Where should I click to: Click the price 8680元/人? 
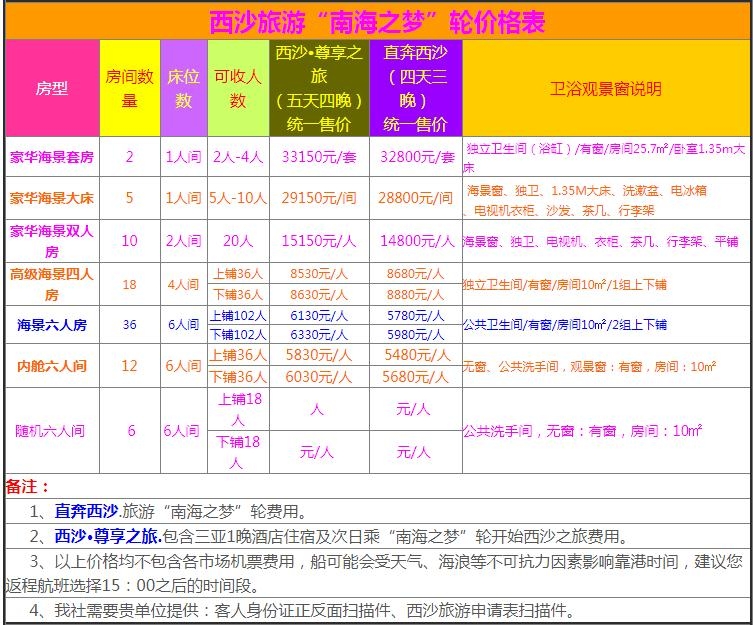pos(415,274)
